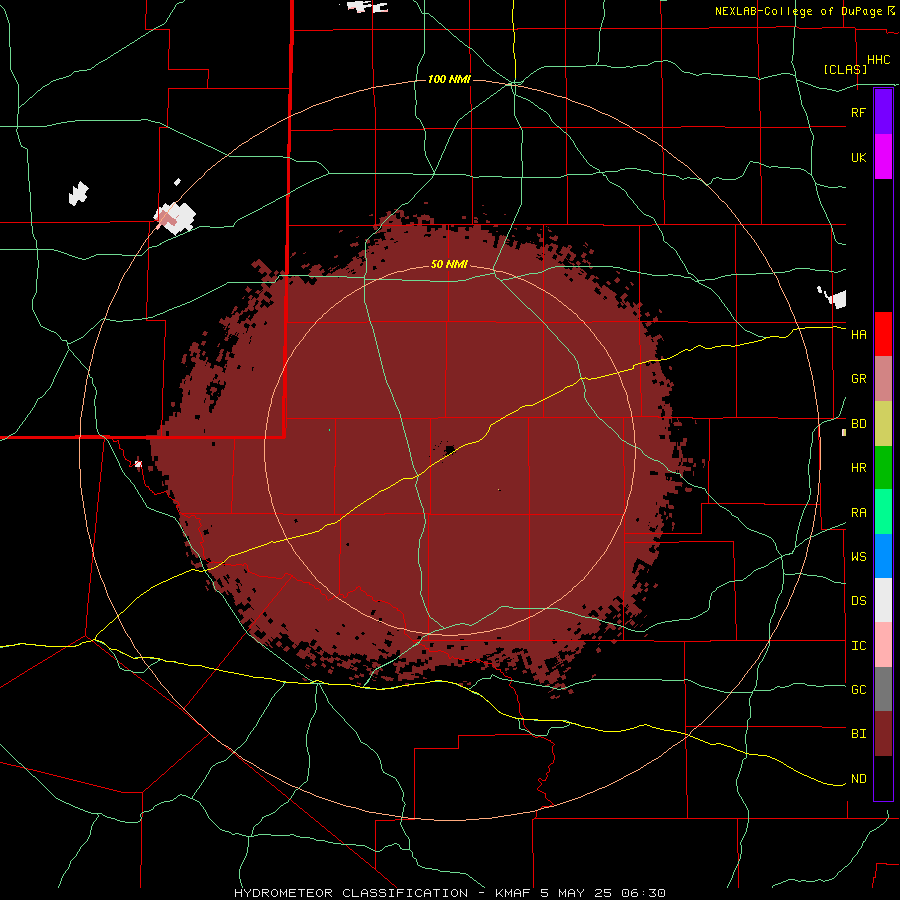Image resolution: width=900 pixels, height=900 pixels.
Task: Click the RA light green legend swatch
Action: coord(883,512)
